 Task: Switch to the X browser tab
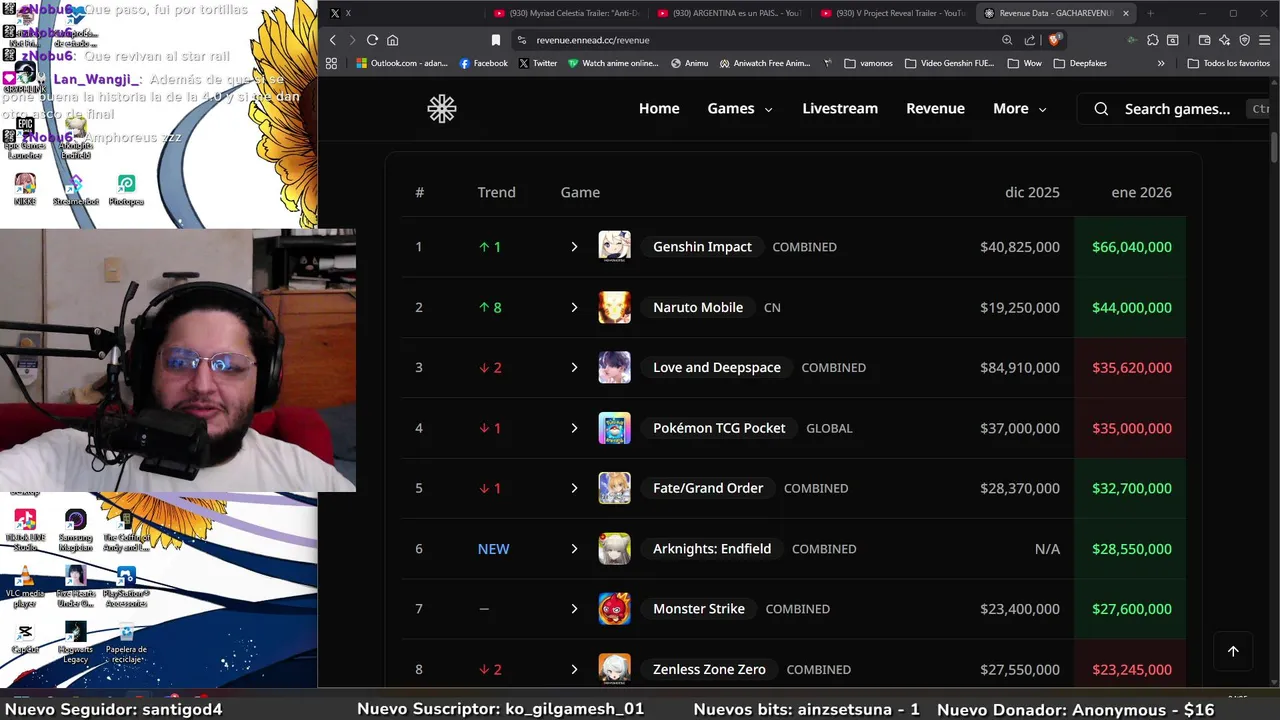click(404, 13)
